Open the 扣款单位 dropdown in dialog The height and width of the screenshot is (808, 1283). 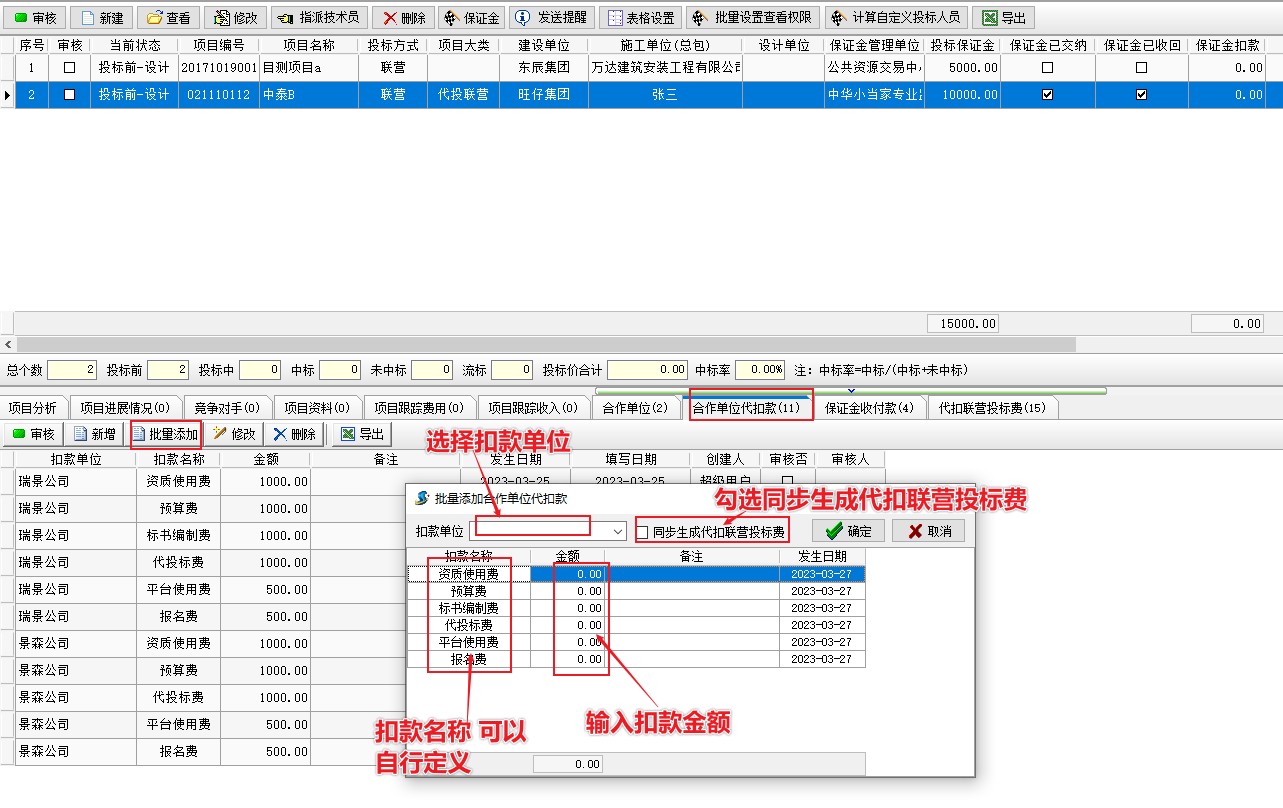[x=618, y=531]
